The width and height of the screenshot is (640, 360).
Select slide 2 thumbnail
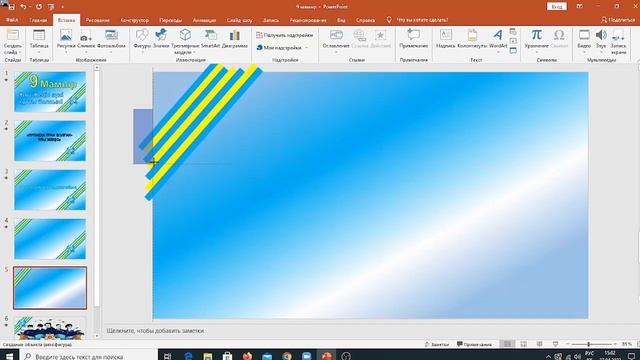[50, 141]
